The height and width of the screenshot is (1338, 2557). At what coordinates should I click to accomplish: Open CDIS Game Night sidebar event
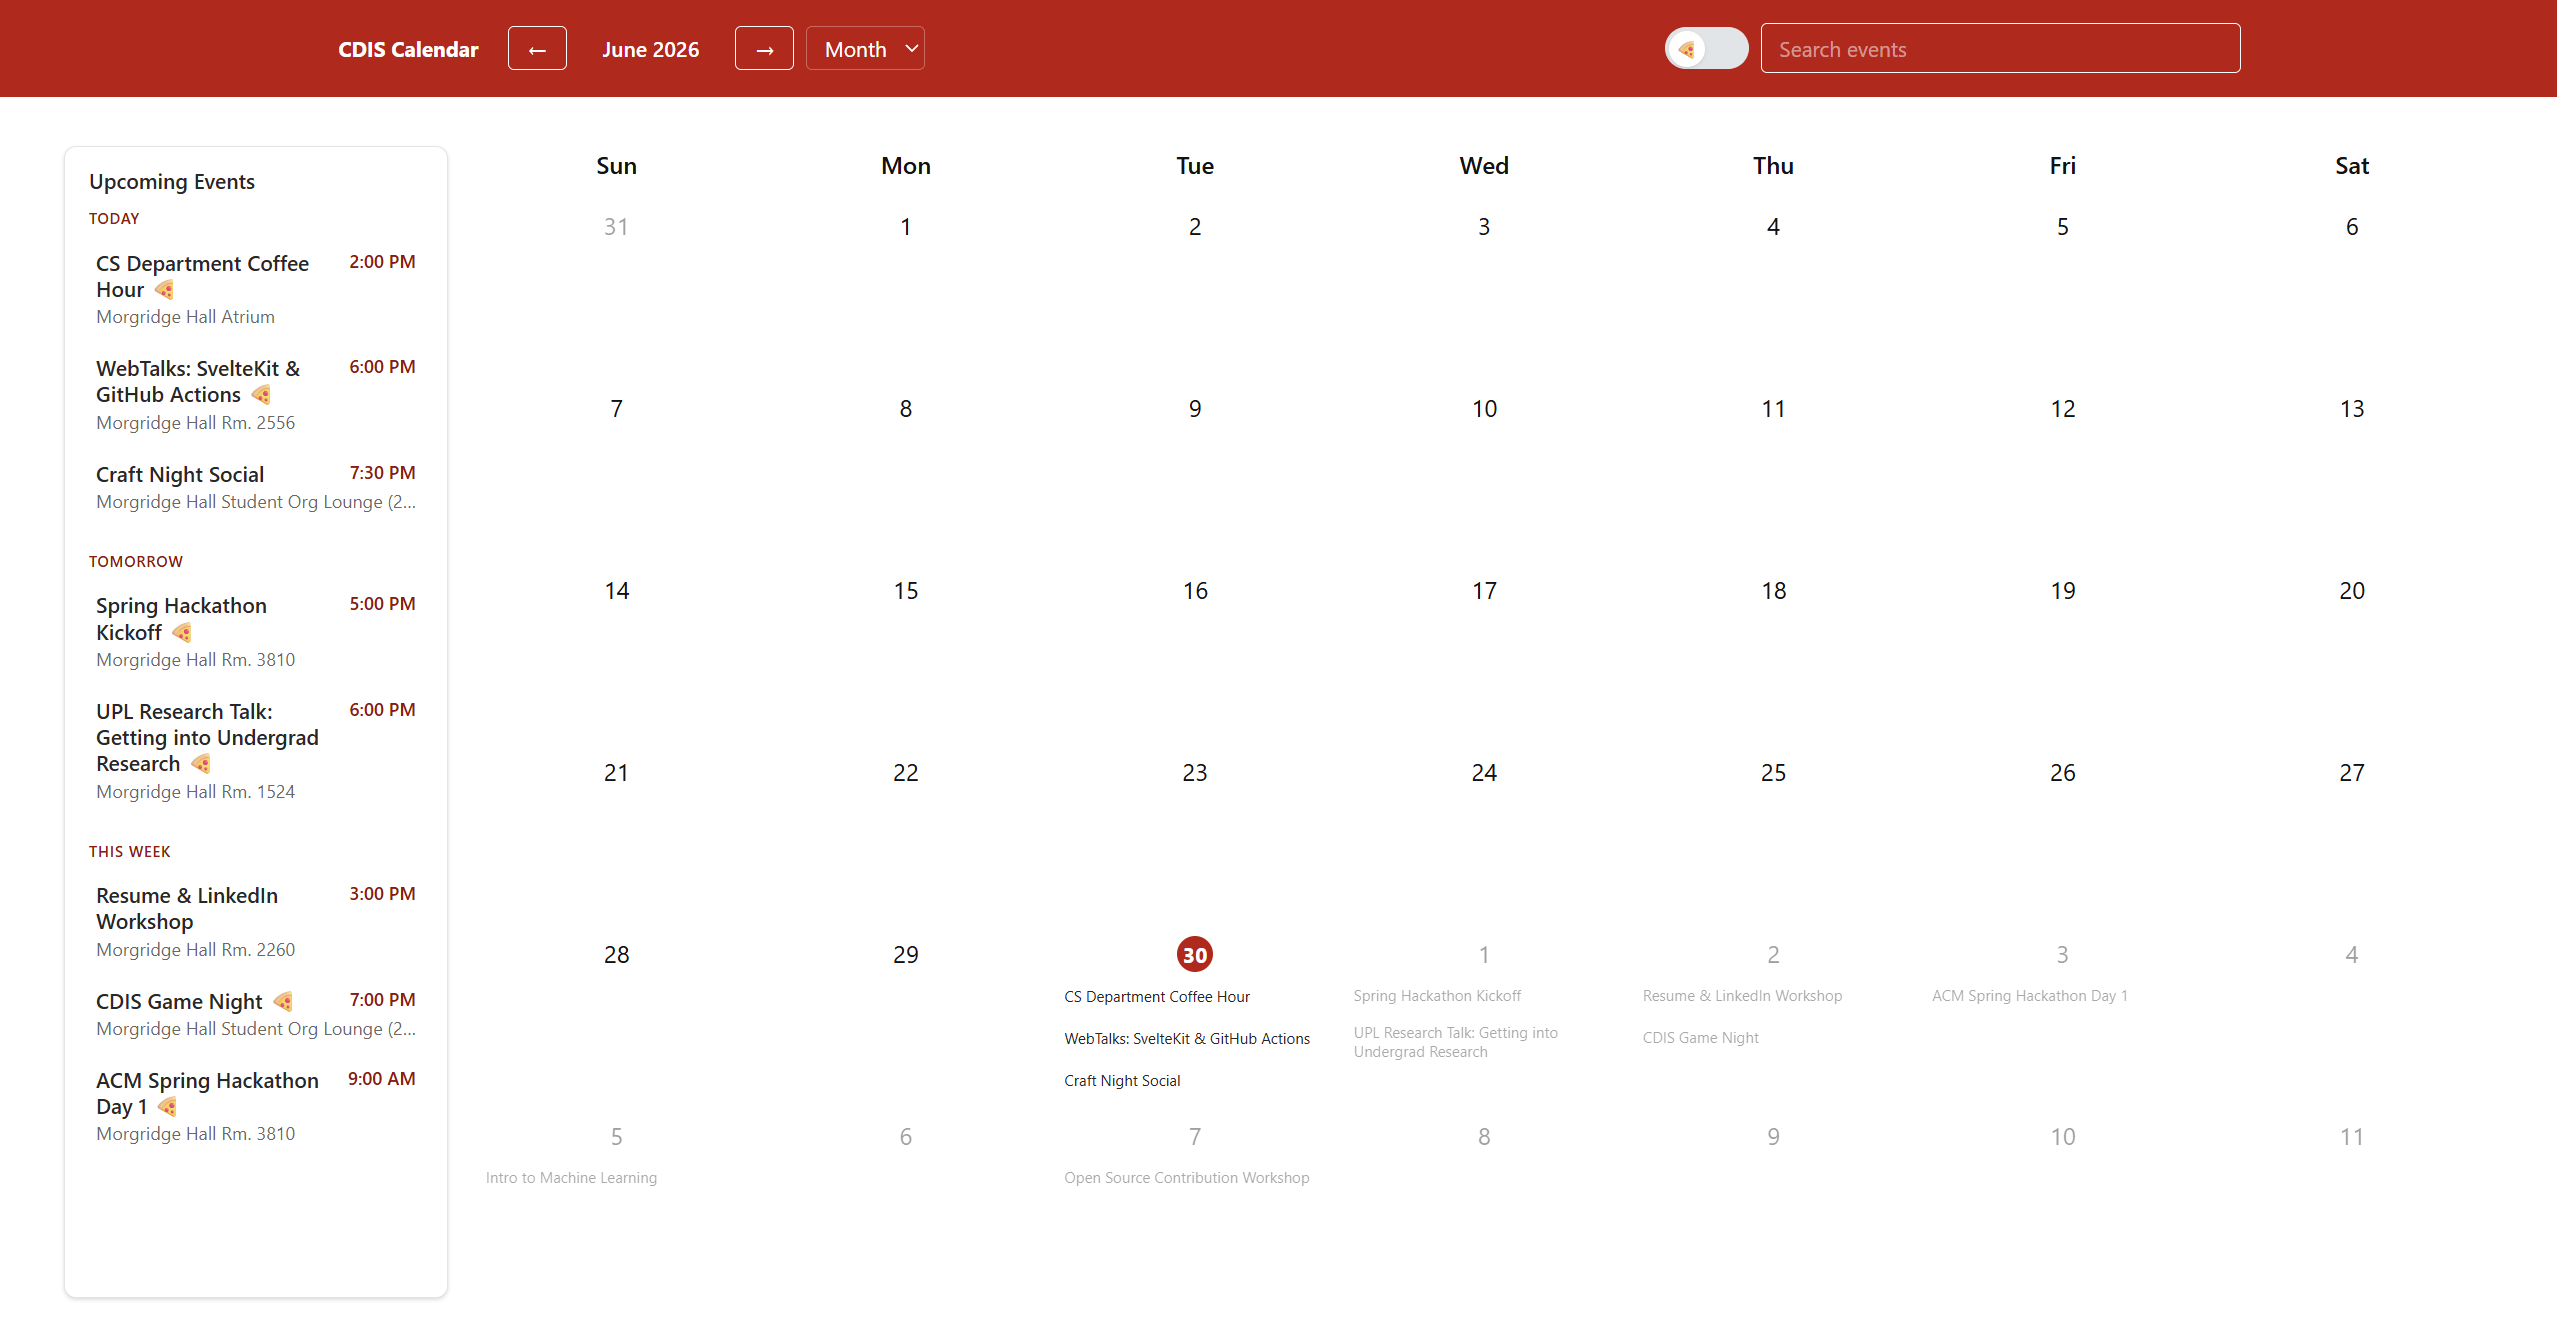(x=255, y=1014)
